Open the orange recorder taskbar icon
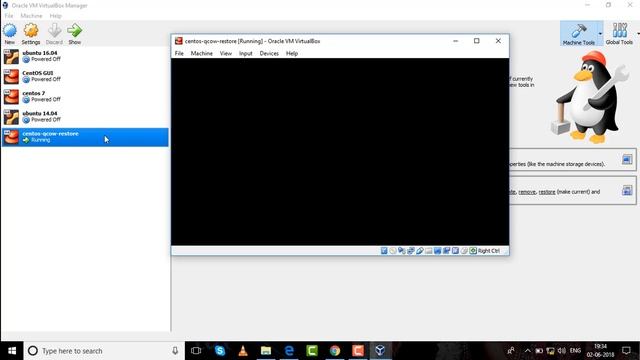640x360 pixels. [358, 351]
